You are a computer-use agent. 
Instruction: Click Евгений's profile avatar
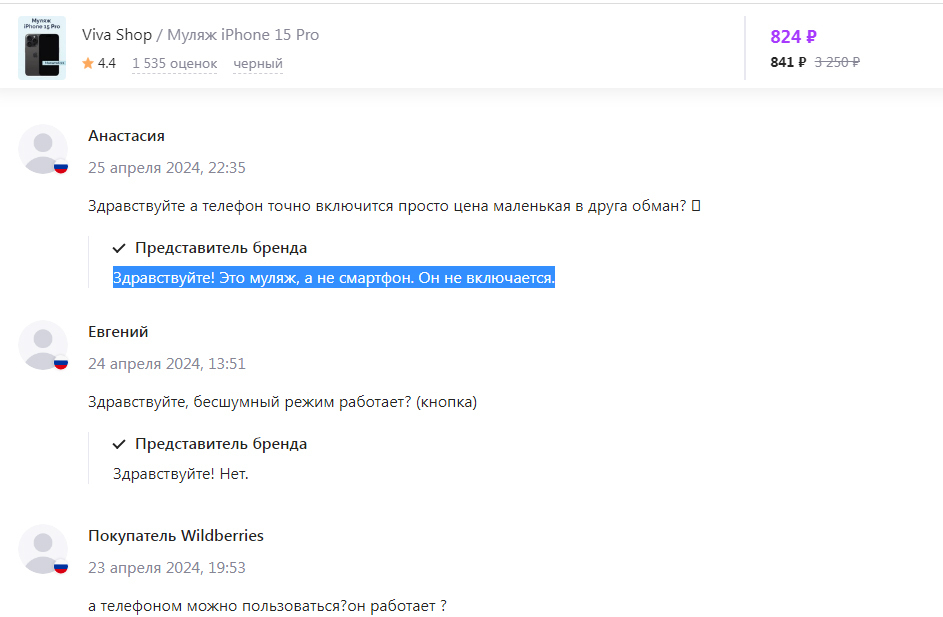point(42,345)
